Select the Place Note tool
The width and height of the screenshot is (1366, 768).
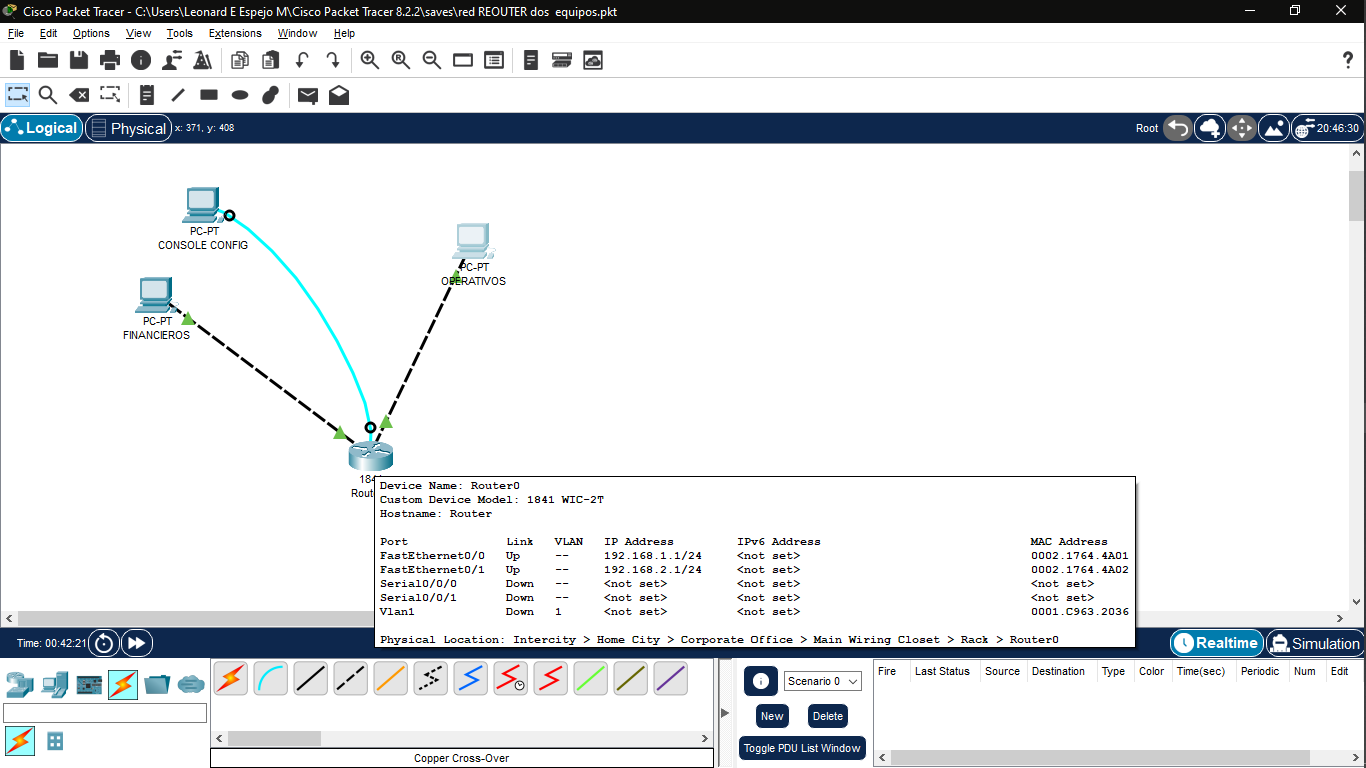pyautogui.click(x=147, y=95)
